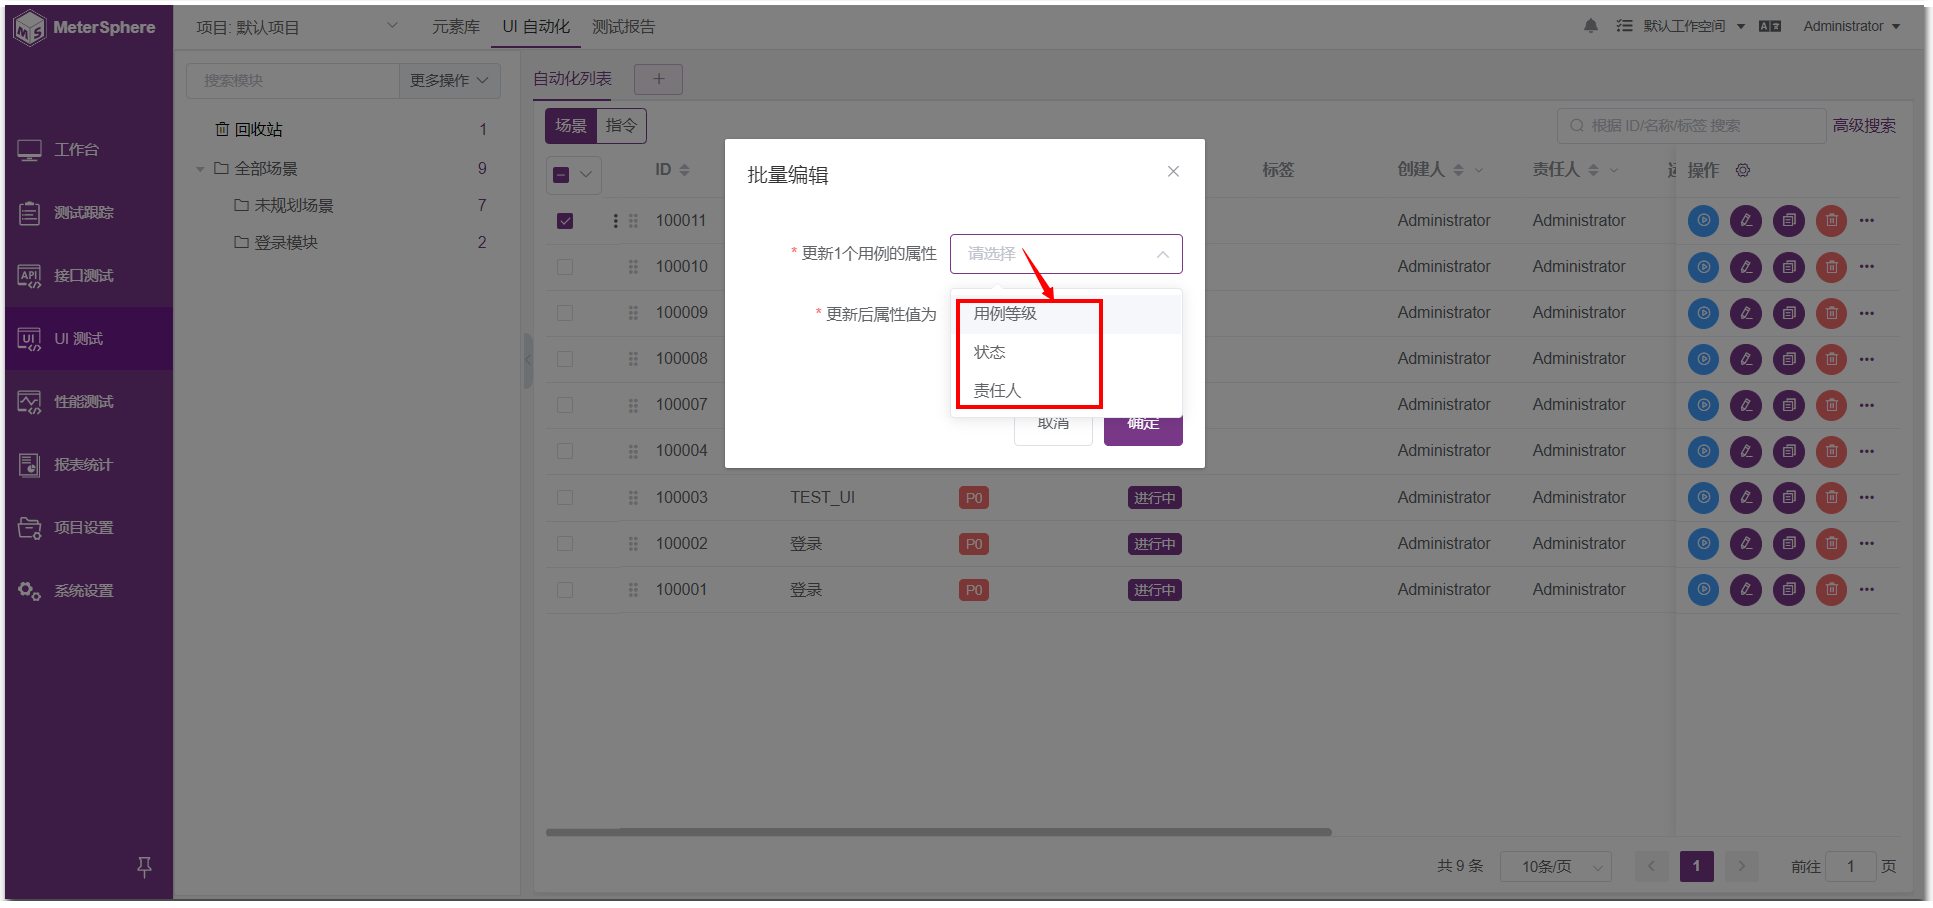Open the 请选择 attribute dropdown

pyautogui.click(x=1066, y=254)
